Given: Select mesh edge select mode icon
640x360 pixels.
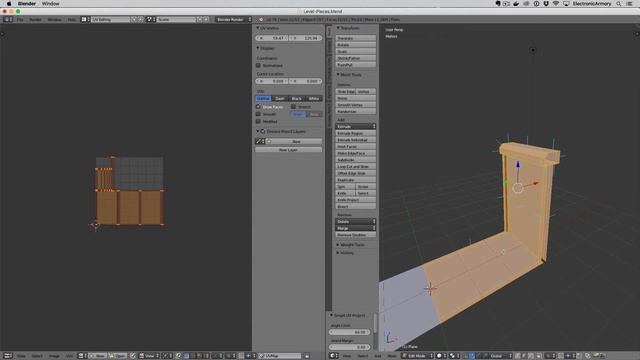Looking at the screenshot, I should [x=524, y=356].
